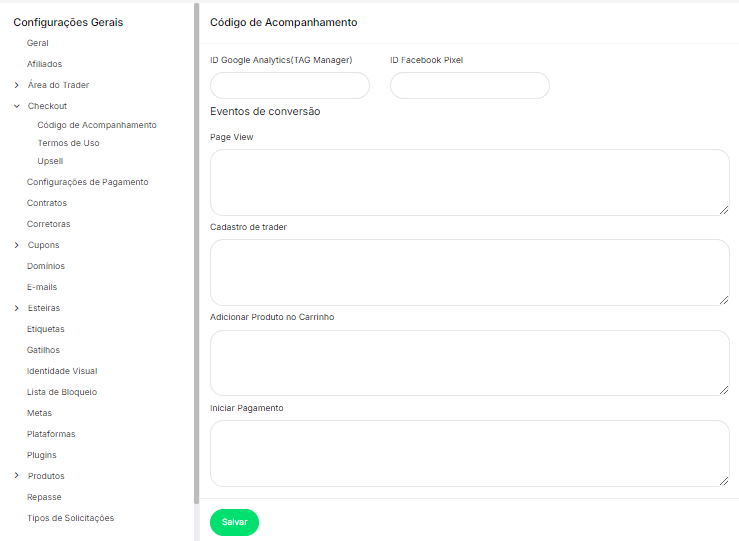The image size is (739, 541).
Task: Select Código de Acompanhamento in sidebar
Action: click(96, 125)
